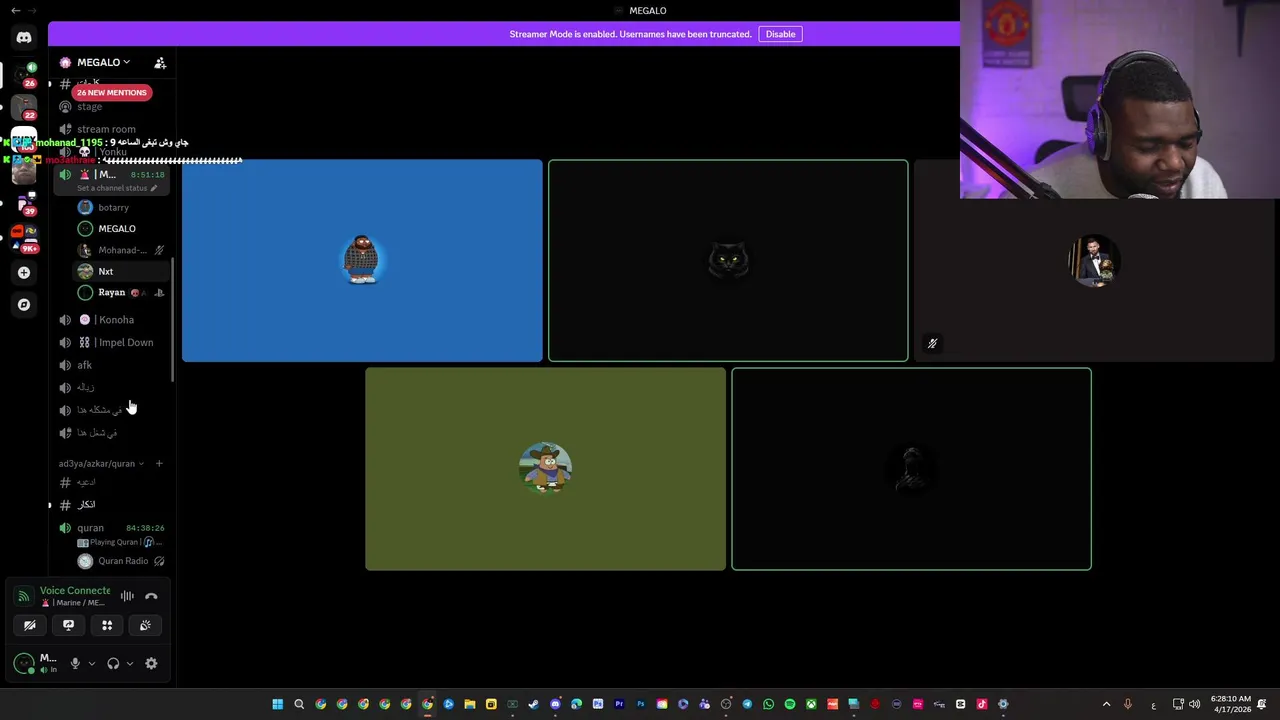1280x720 pixels.
Task: Open File Explorer from the taskbar
Action: (x=470, y=704)
